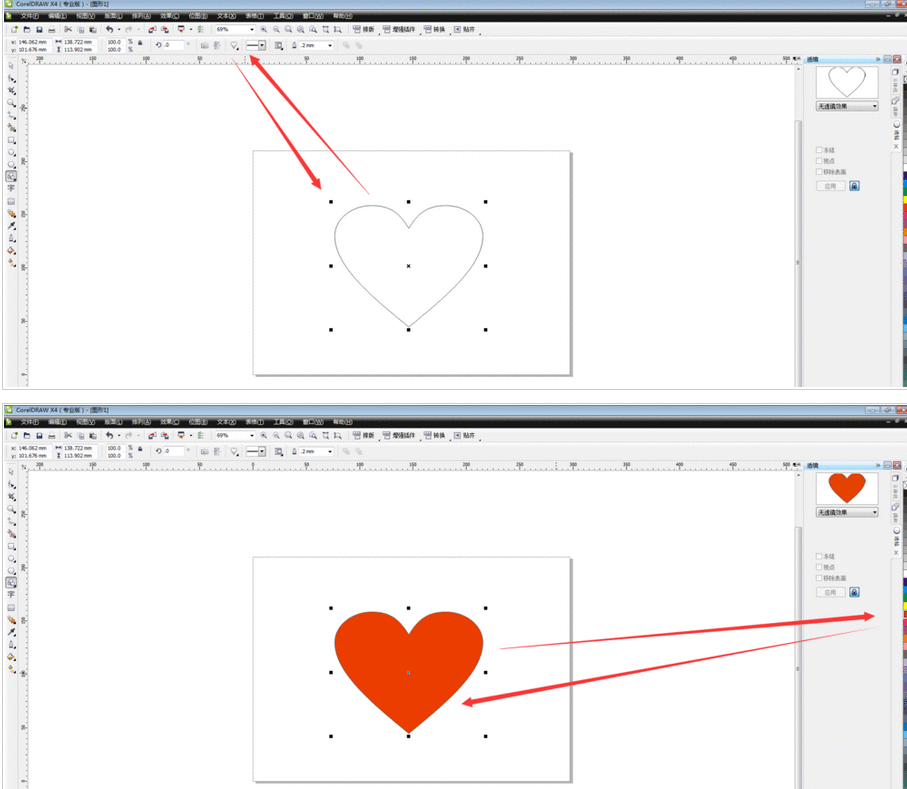The height and width of the screenshot is (789, 907).
Task: Click the Print icon in lower window toolbar
Action: [x=53, y=436]
